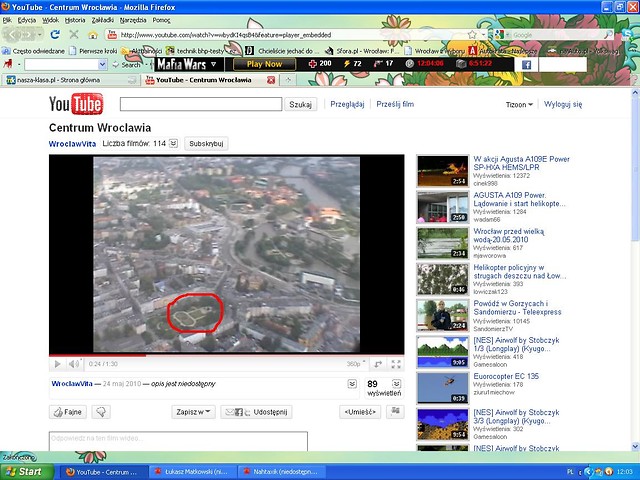Open the Zapisz w dropdown
640x480 pixels.
point(193,412)
